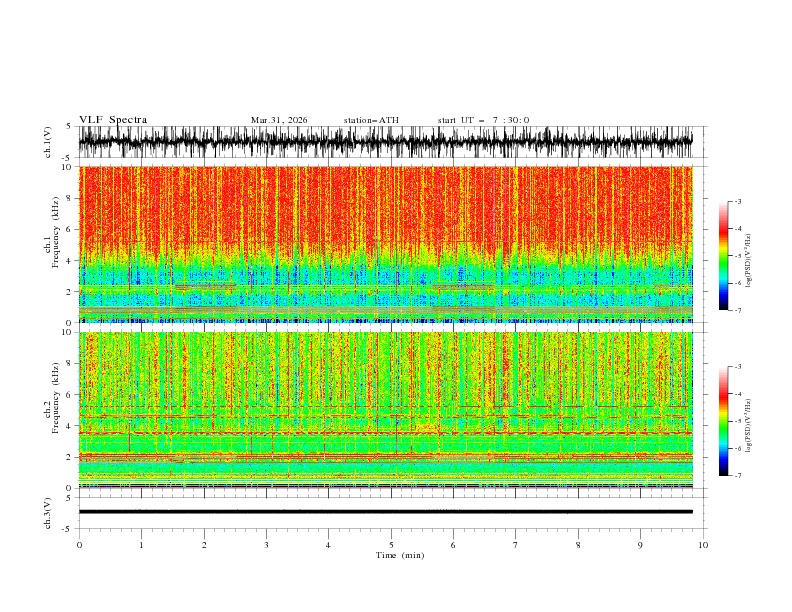Click the "-7" label on ch.1 color bar
Viewport: 792px width, 612px height.
click(x=737, y=310)
